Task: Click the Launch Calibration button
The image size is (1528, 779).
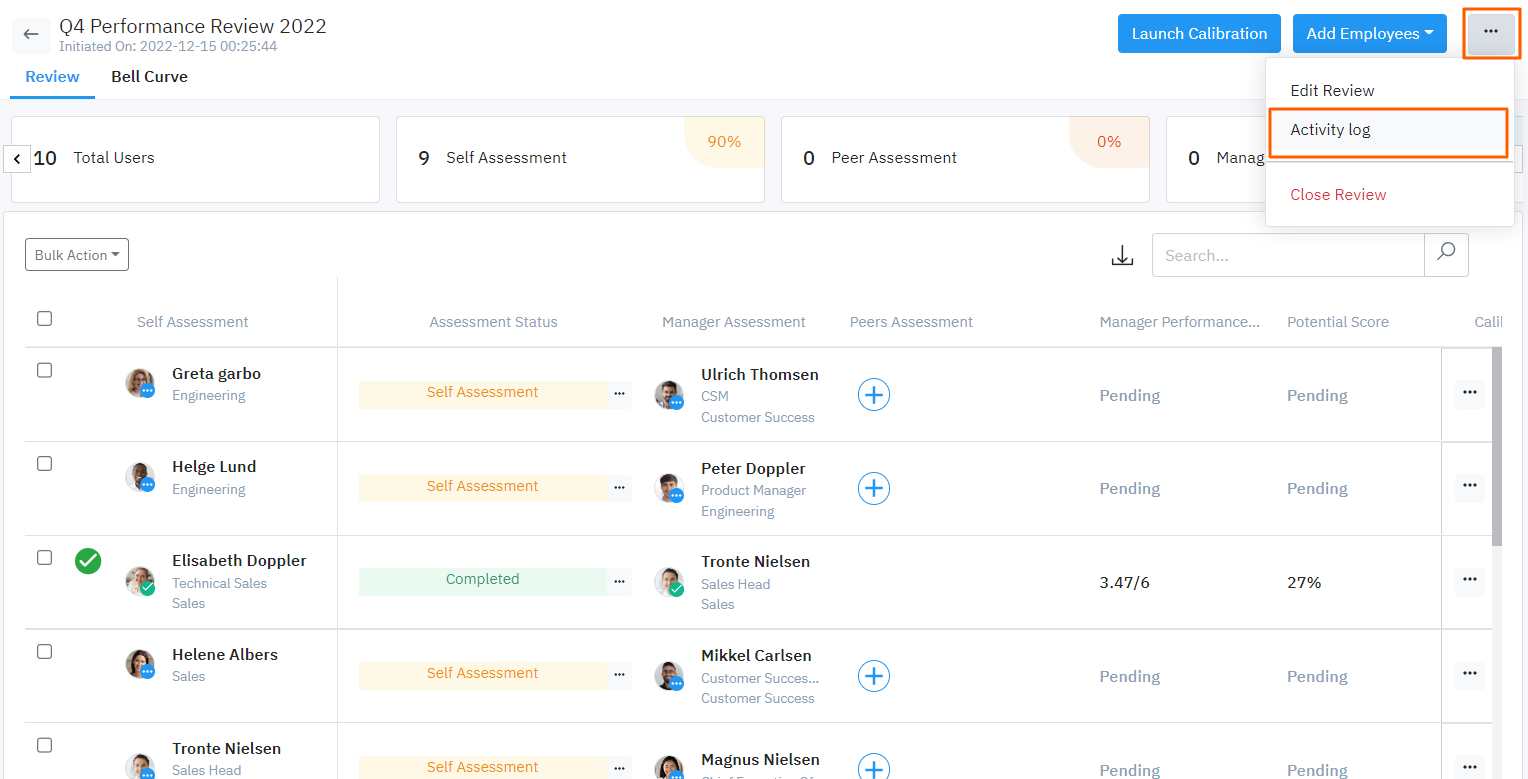Action: pos(1199,33)
